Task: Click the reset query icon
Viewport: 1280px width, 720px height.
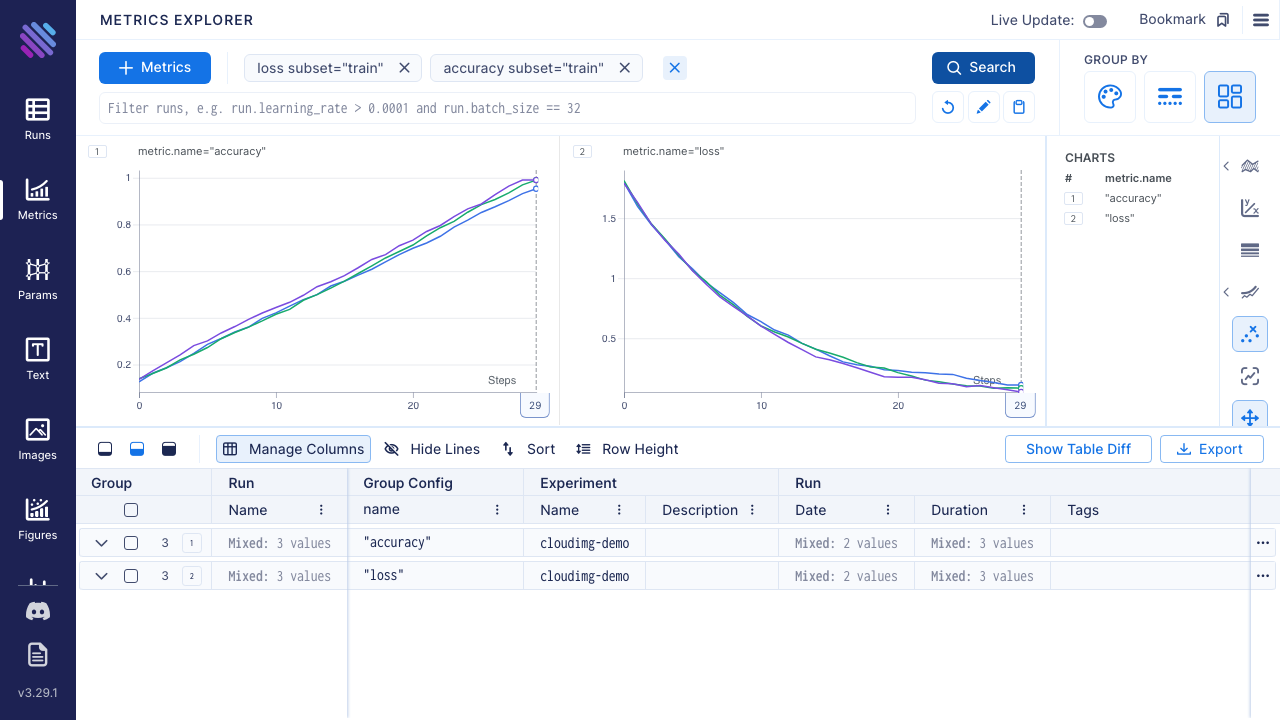Action: click(949, 108)
